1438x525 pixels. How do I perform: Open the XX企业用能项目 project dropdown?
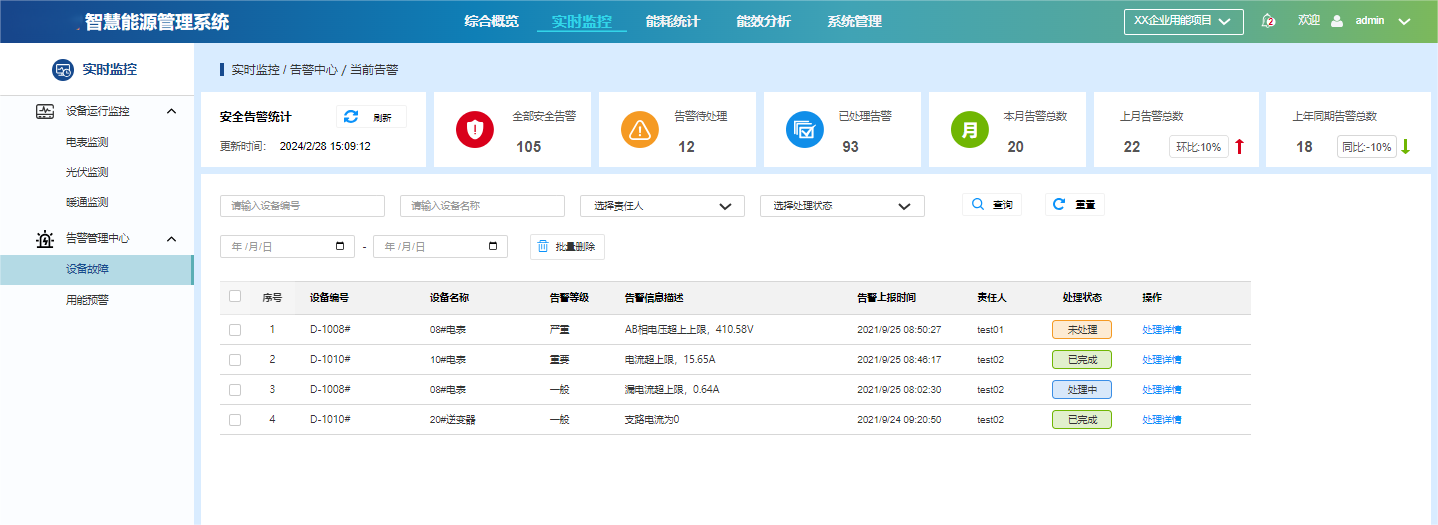[1184, 22]
